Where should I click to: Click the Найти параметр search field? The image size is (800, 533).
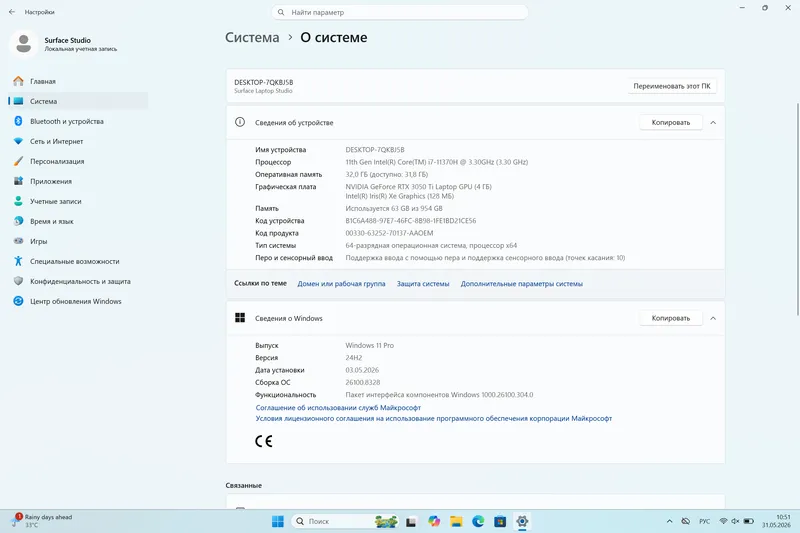[400, 12]
